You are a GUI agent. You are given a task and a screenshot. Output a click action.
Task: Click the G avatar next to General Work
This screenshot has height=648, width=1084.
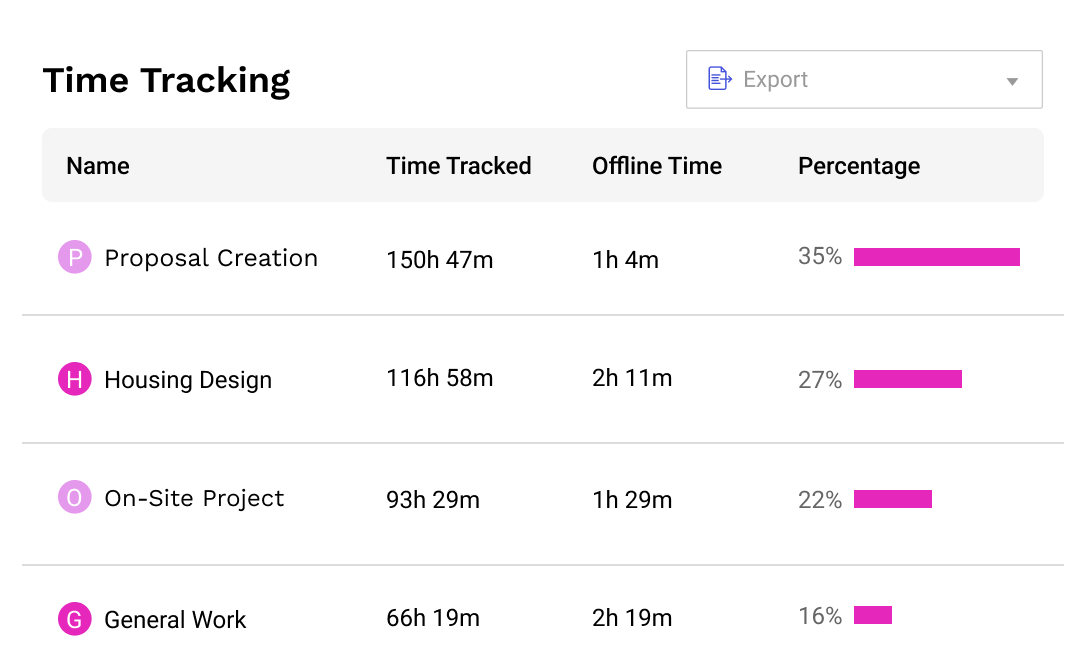[x=74, y=619]
